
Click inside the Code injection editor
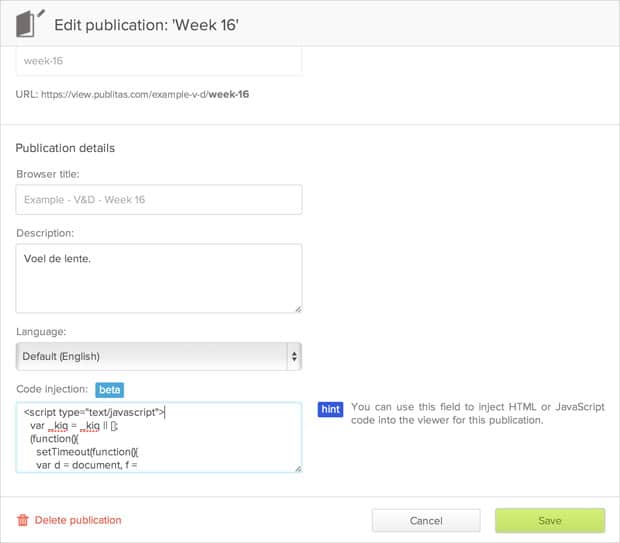(158, 437)
